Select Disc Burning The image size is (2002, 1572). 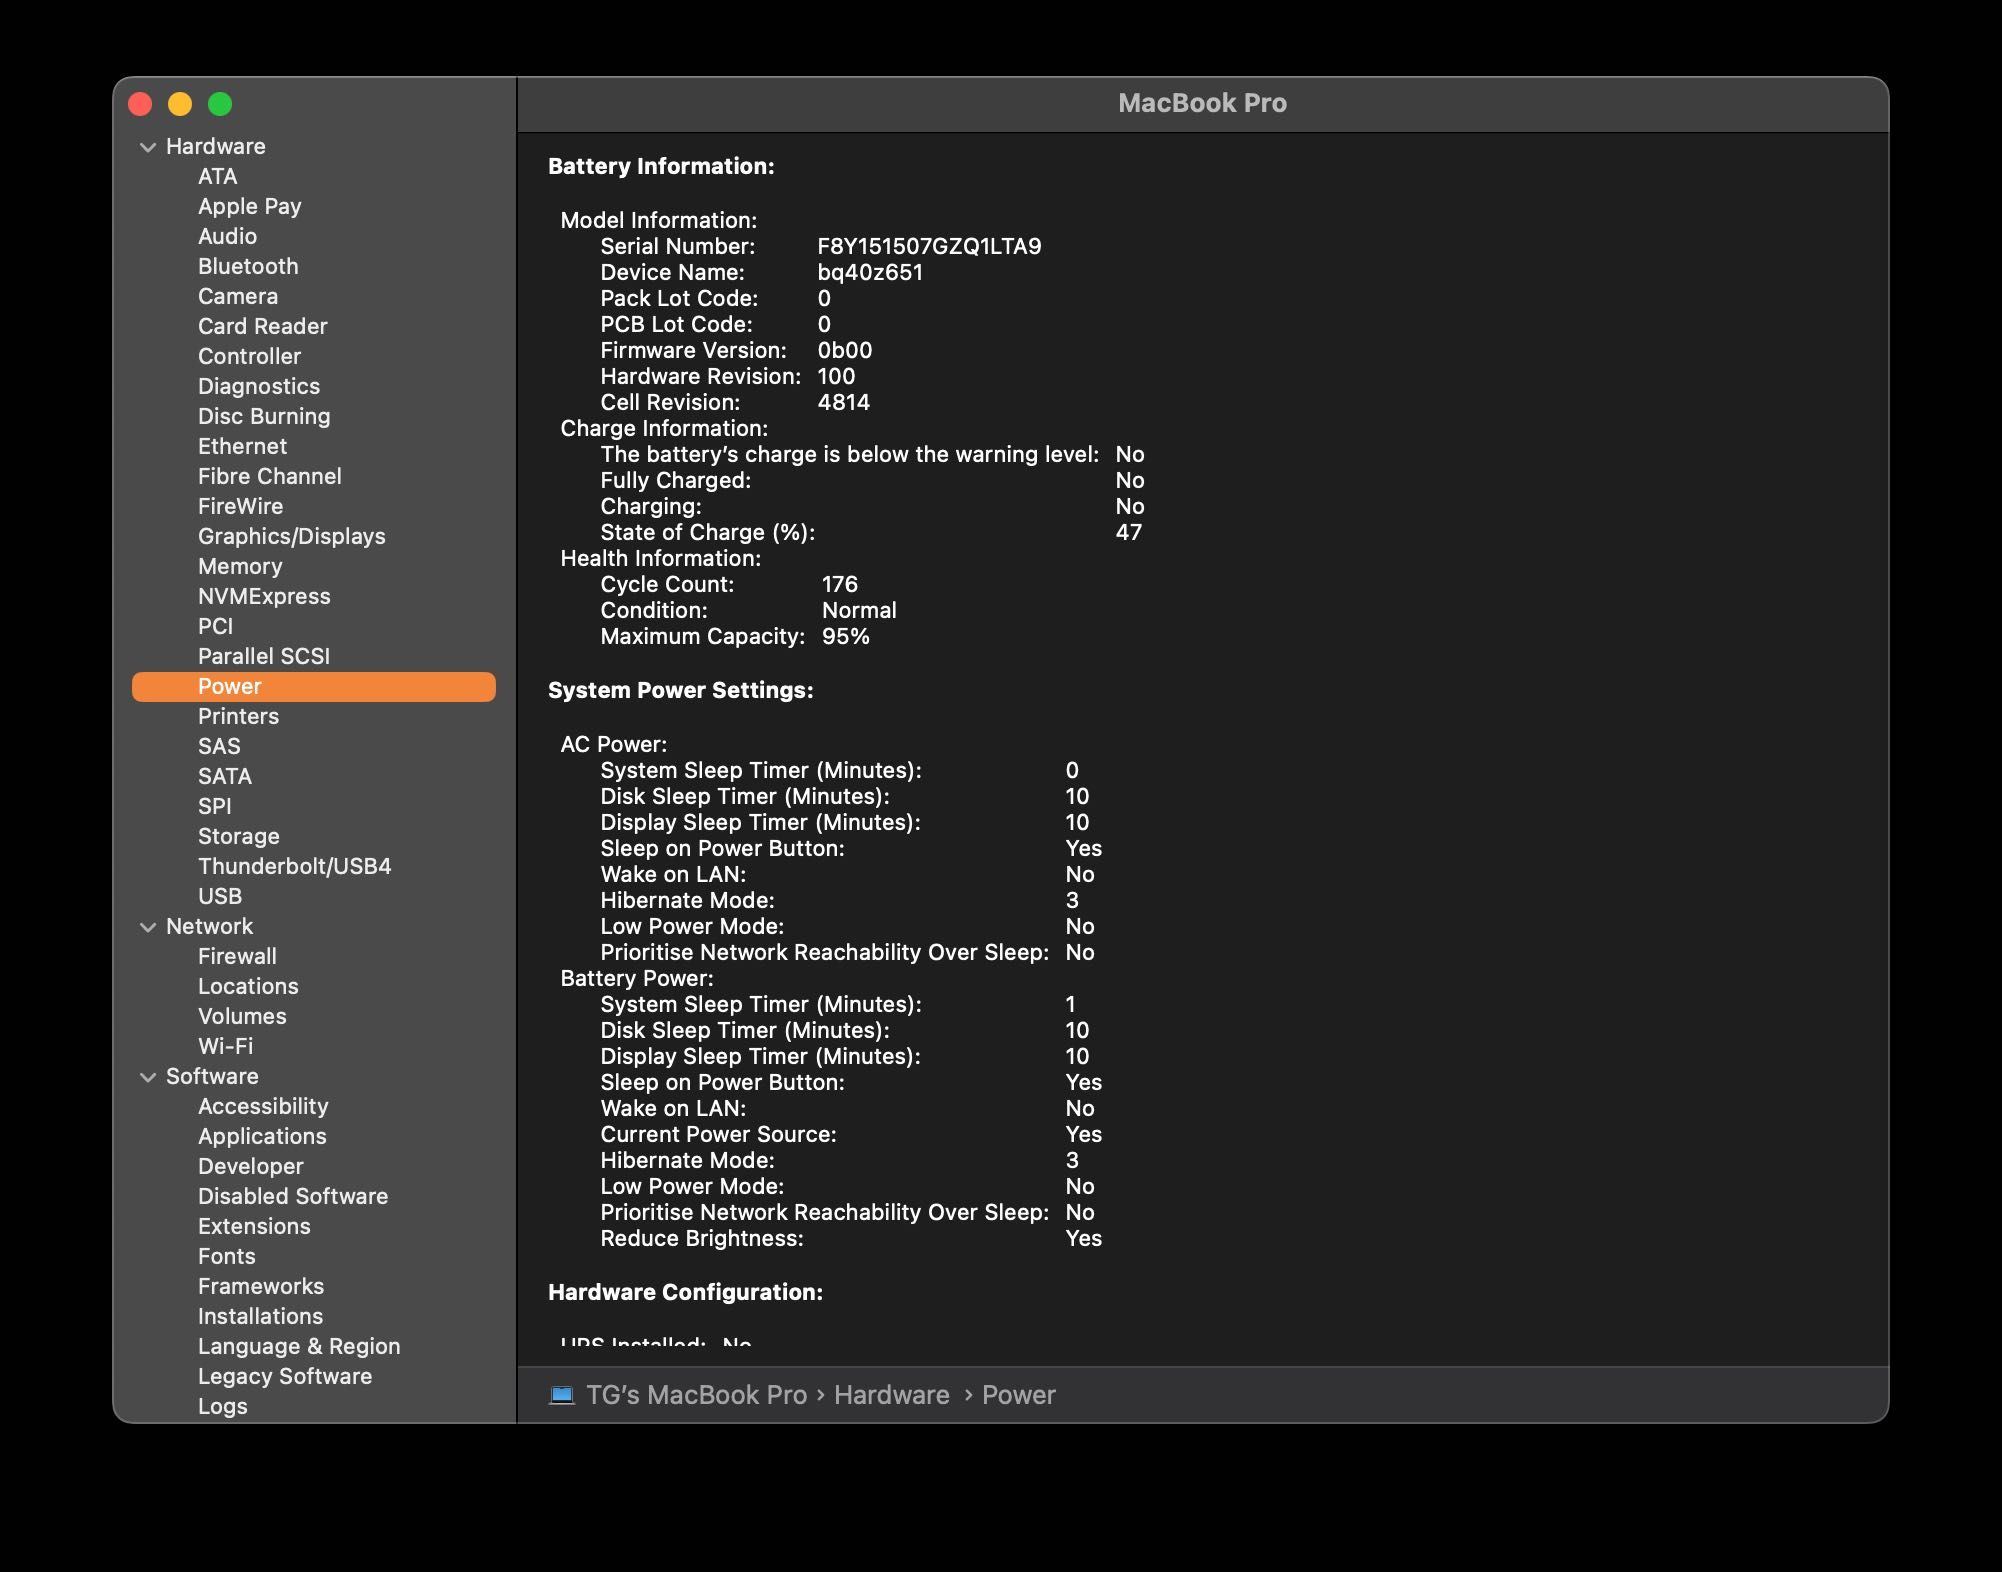click(264, 416)
